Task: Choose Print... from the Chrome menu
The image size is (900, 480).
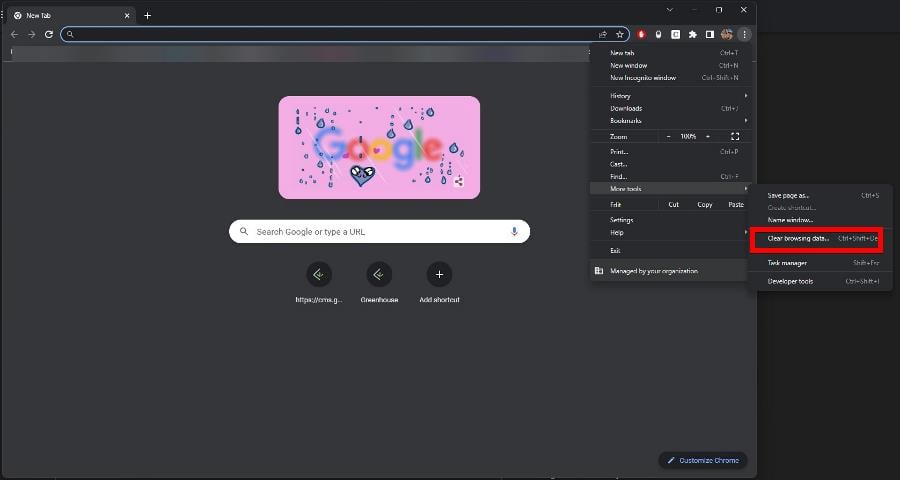Action: click(x=669, y=152)
